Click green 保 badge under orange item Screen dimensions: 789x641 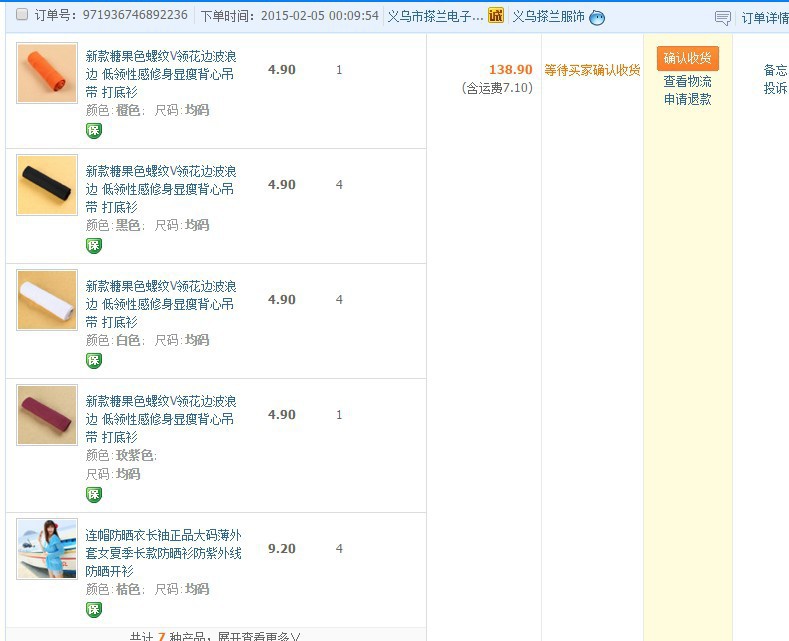(x=94, y=131)
